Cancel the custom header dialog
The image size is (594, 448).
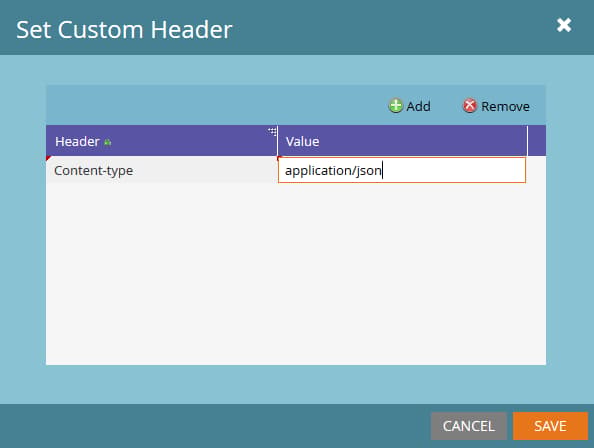[469, 426]
